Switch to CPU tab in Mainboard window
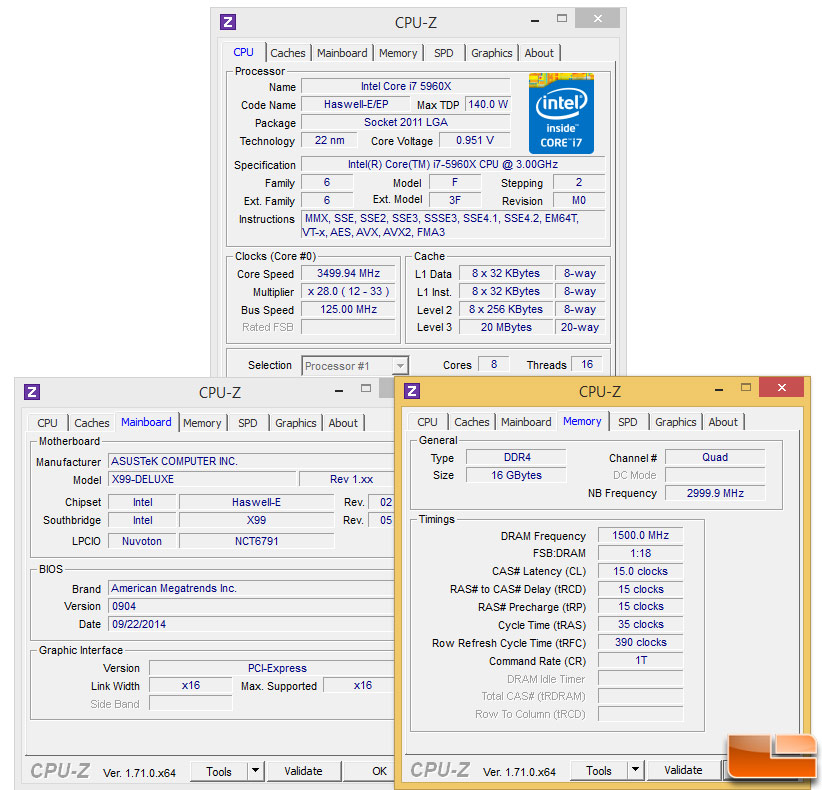 (x=47, y=423)
